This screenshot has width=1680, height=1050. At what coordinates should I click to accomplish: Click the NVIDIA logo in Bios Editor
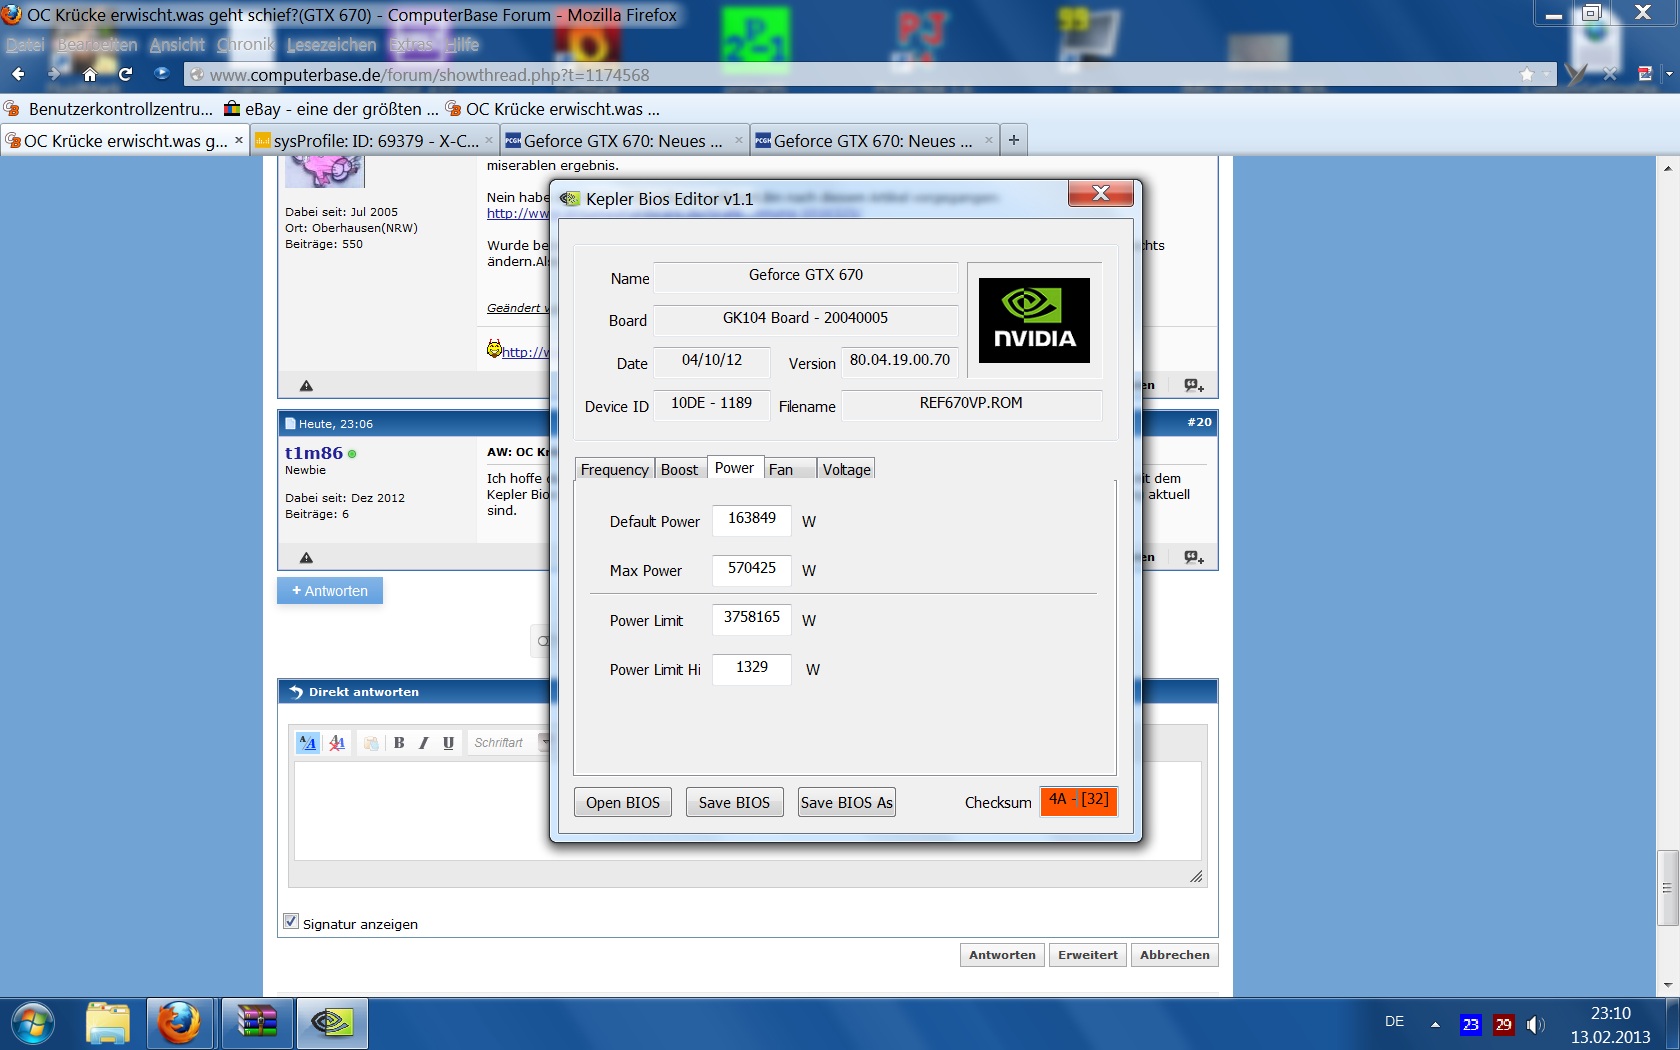click(x=1034, y=320)
